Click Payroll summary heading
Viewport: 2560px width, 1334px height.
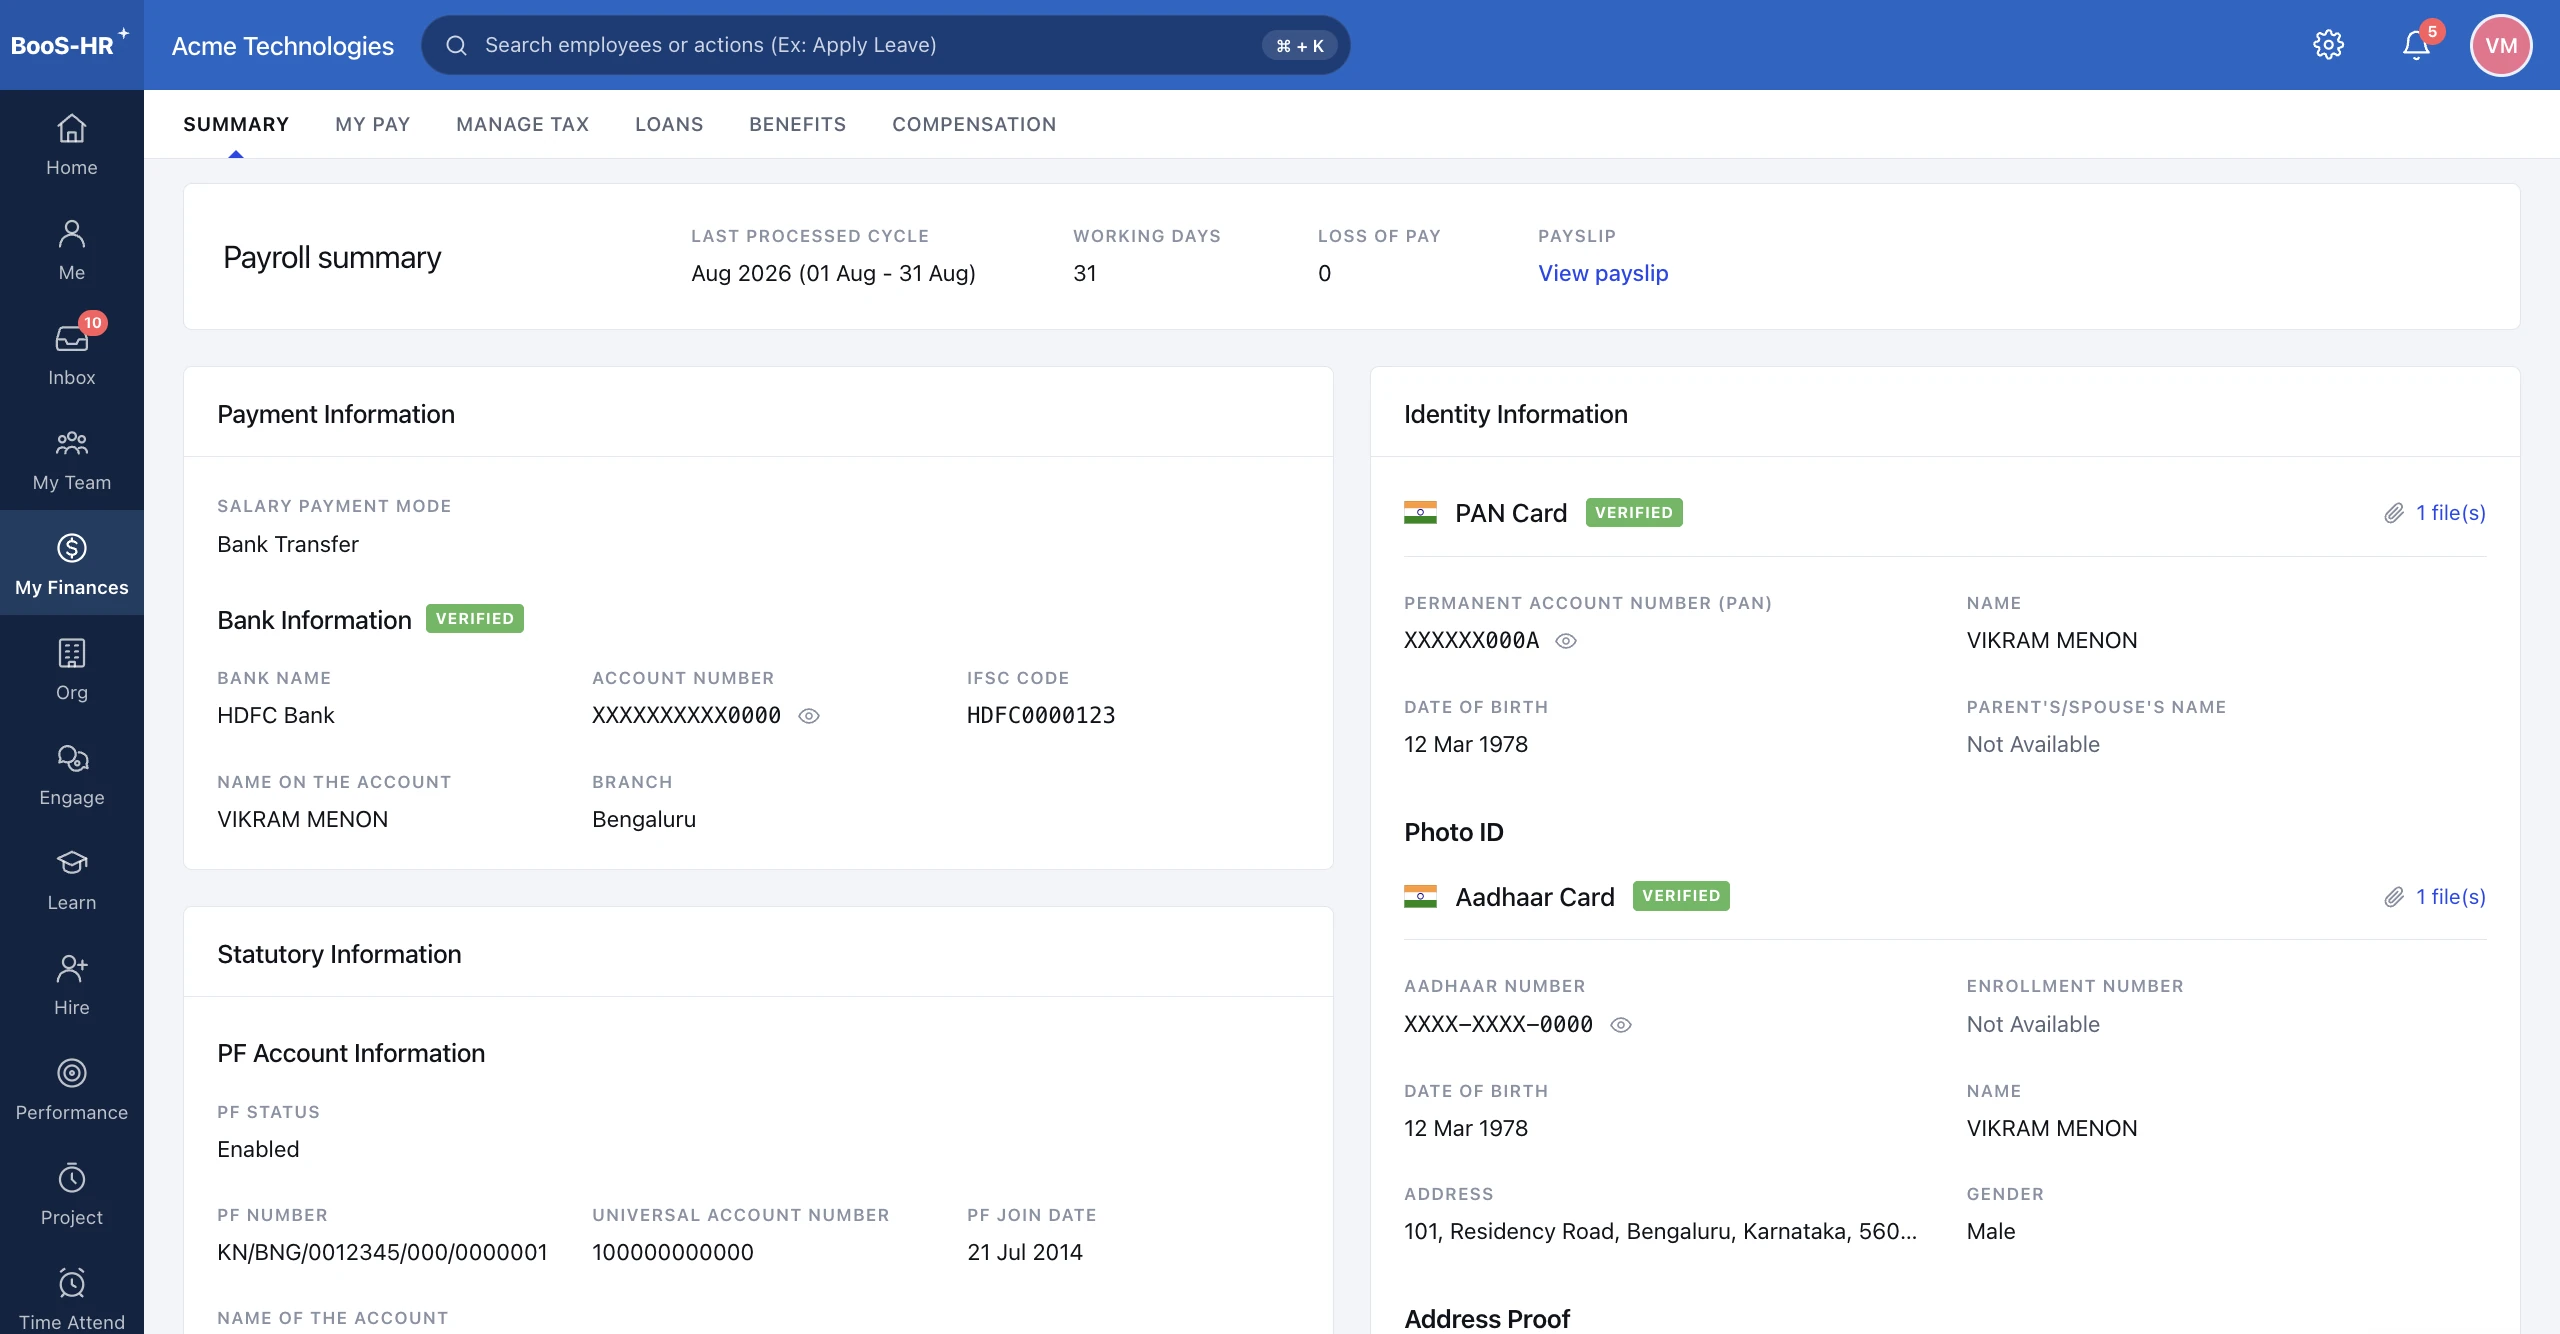(332, 258)
